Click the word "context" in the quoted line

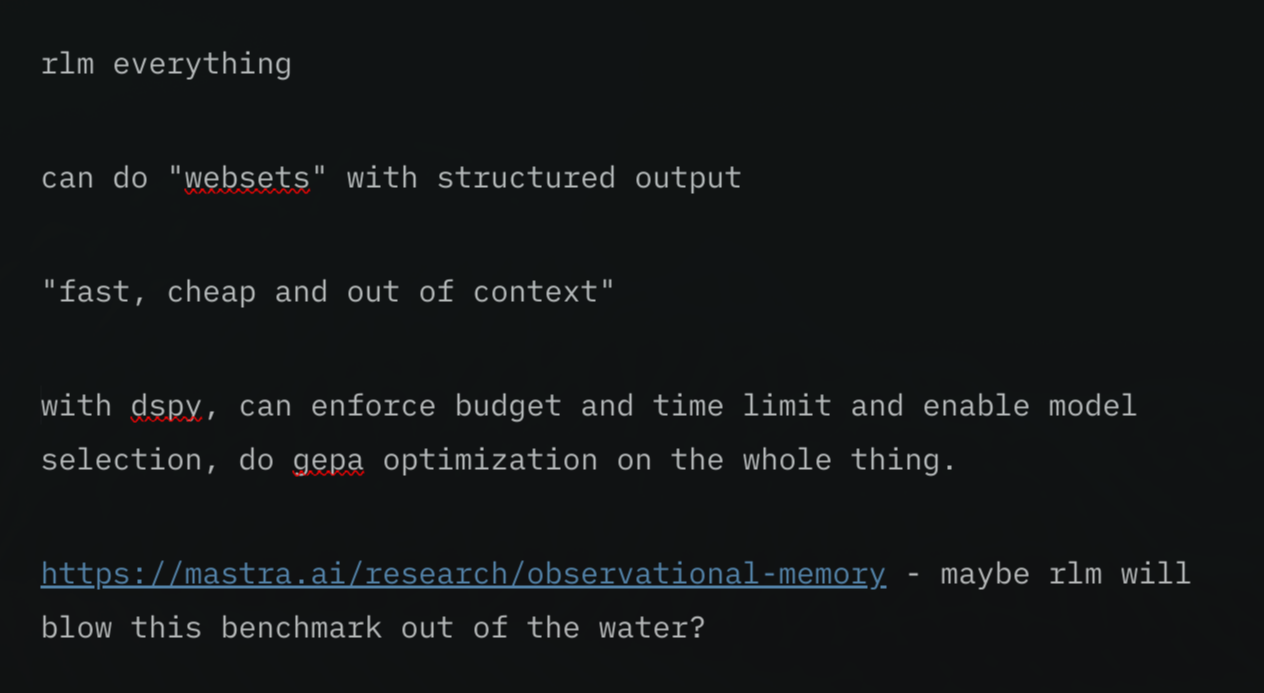tap(535, 292)
